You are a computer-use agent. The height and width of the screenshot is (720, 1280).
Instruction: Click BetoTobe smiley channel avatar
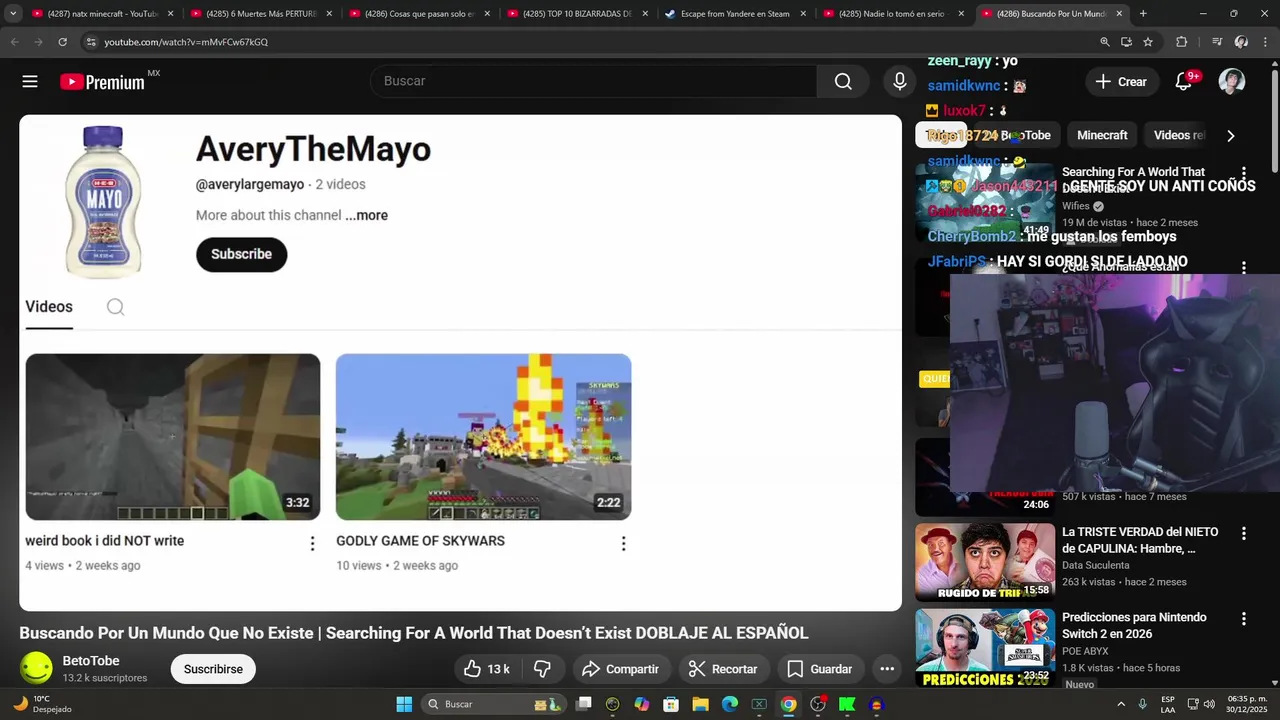pos(37,668)
